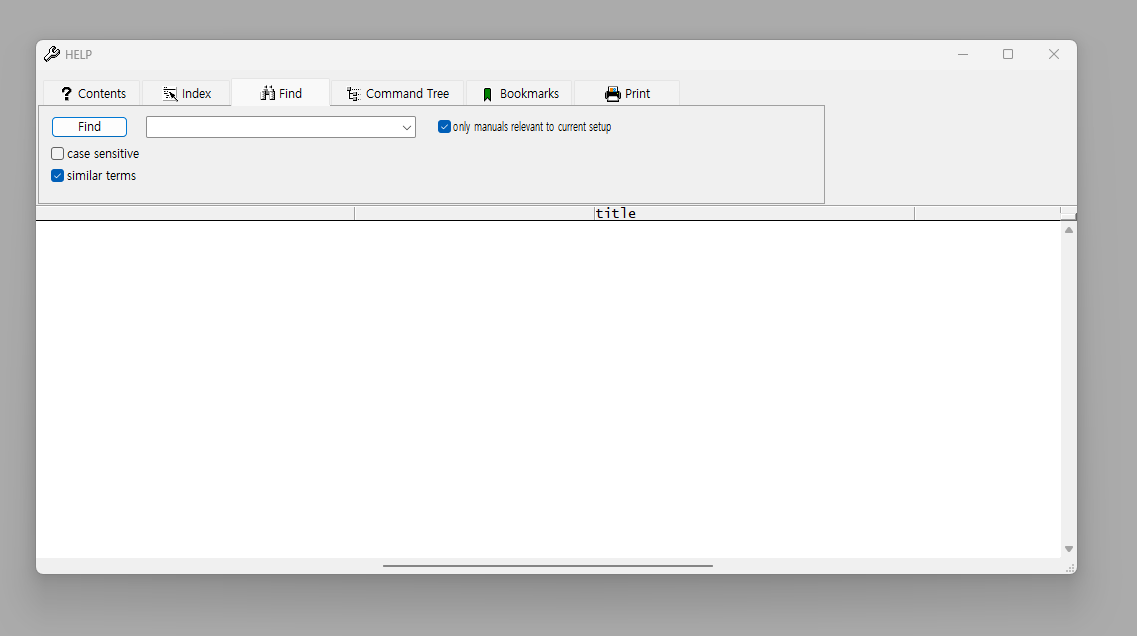Click the horizontal scrollbar at window bottom
This screenshot has width=1137, height=636.
tap(547, 566)
